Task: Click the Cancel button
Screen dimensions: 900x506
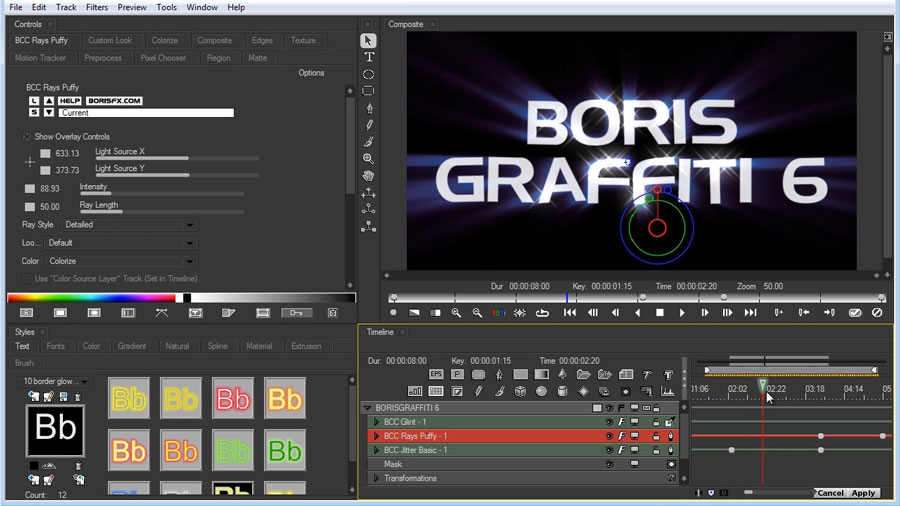Action: tap(830, 493)
